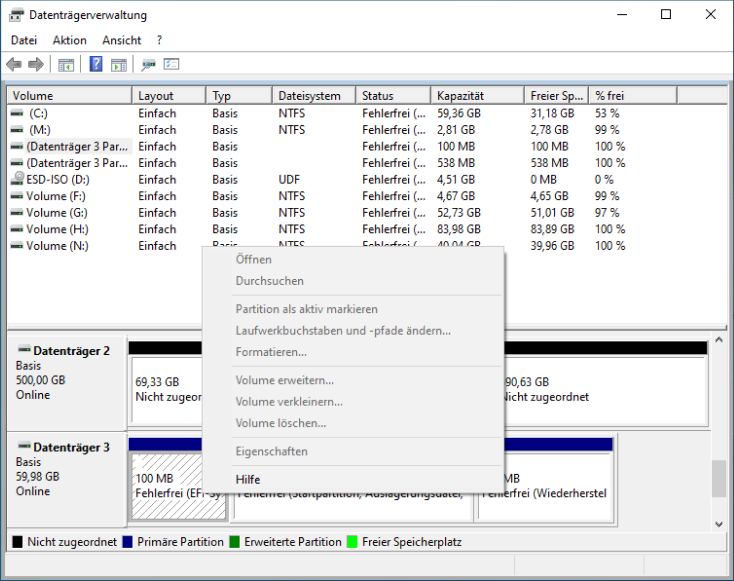The image size is (734, 581).
Task: Toggle the action pane toolbar icon
Action: coord(119,65)
